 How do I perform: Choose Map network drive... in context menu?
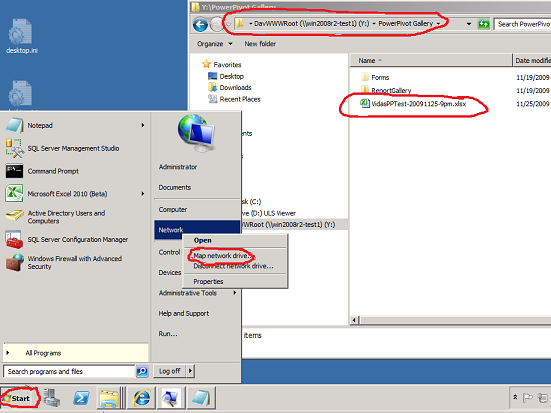[x=235, y=256]
